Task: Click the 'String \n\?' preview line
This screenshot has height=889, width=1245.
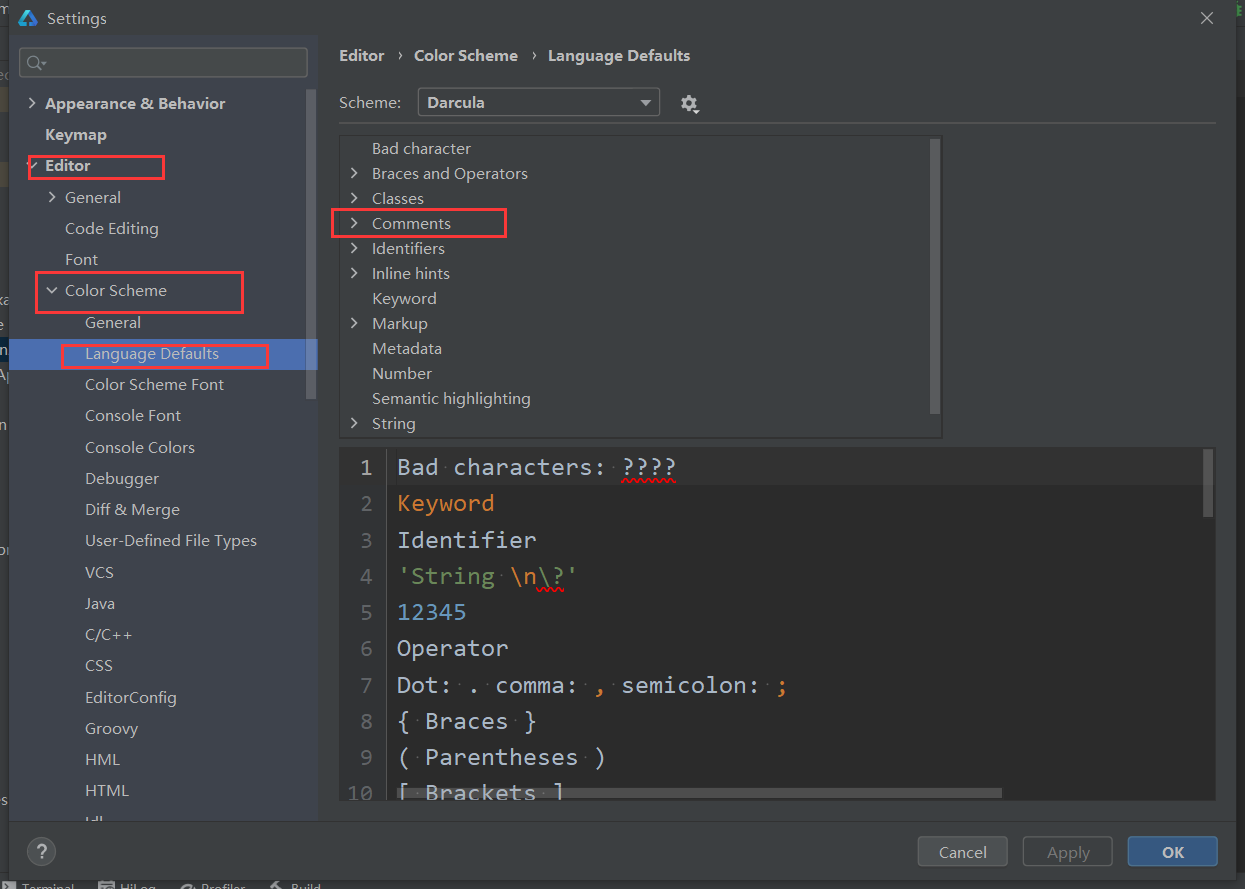Action: point(487,576)
